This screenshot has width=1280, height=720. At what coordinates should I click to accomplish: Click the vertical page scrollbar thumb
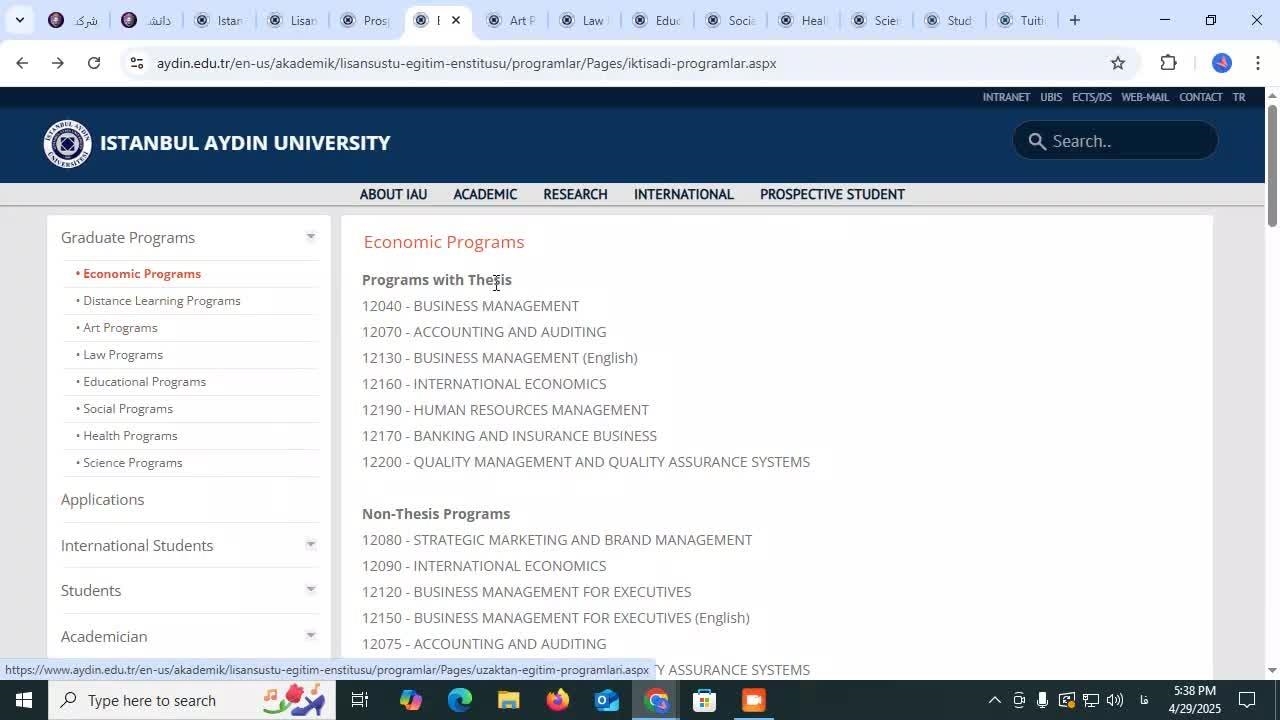click(x=1272, y=165)
